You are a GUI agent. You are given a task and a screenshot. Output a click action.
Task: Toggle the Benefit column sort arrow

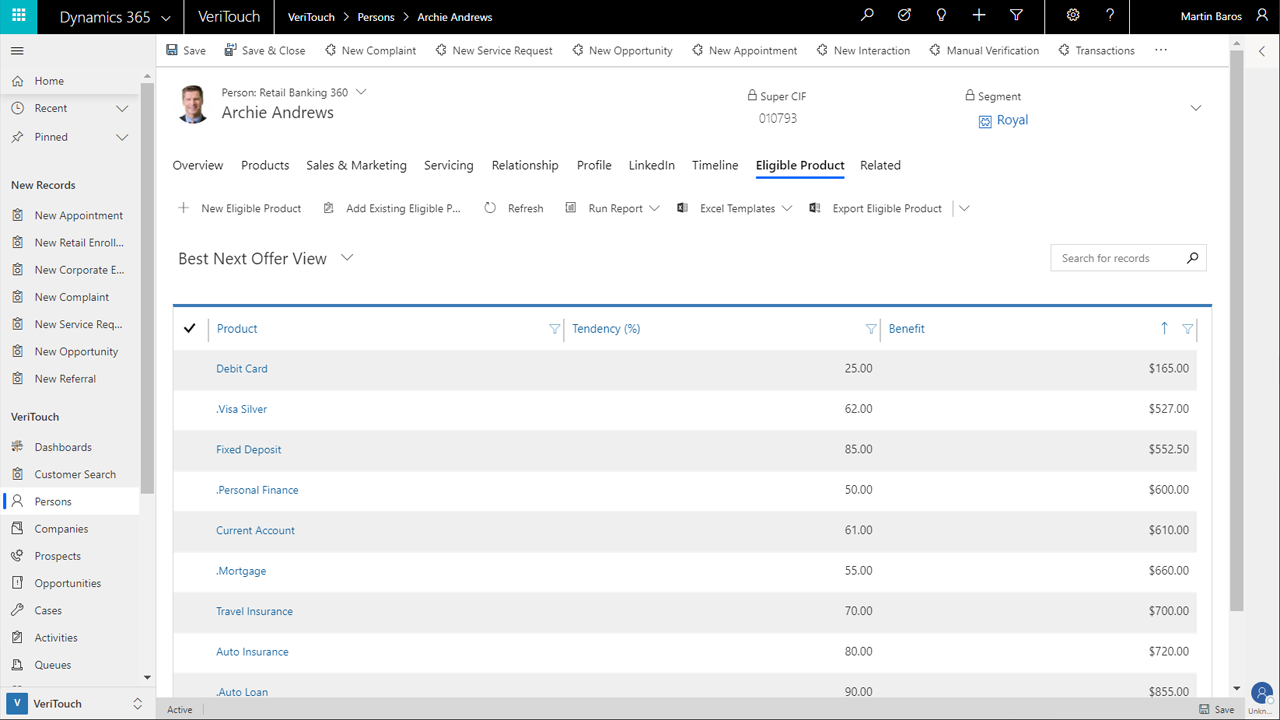point(1164,328)
